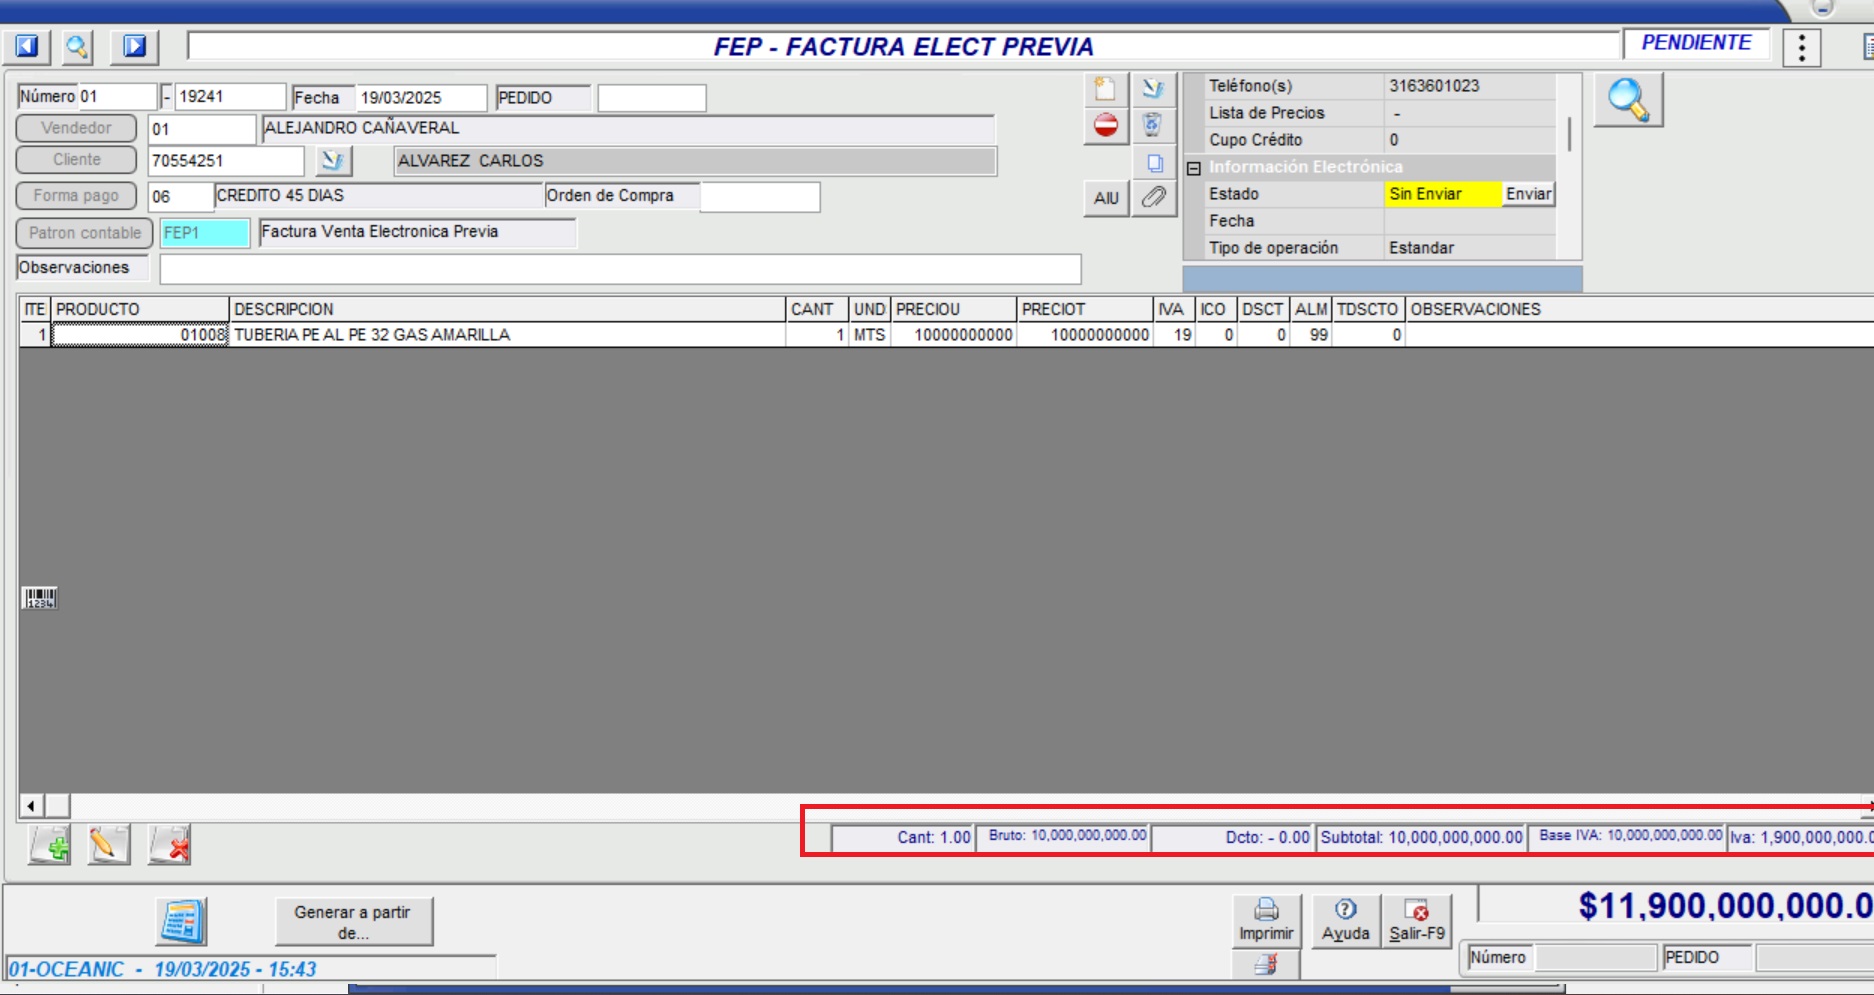The height and width of the screenshot is (995, 1874).
Task: Click the grid horizontal scrollbar left arrow
Action: (31, 805)
